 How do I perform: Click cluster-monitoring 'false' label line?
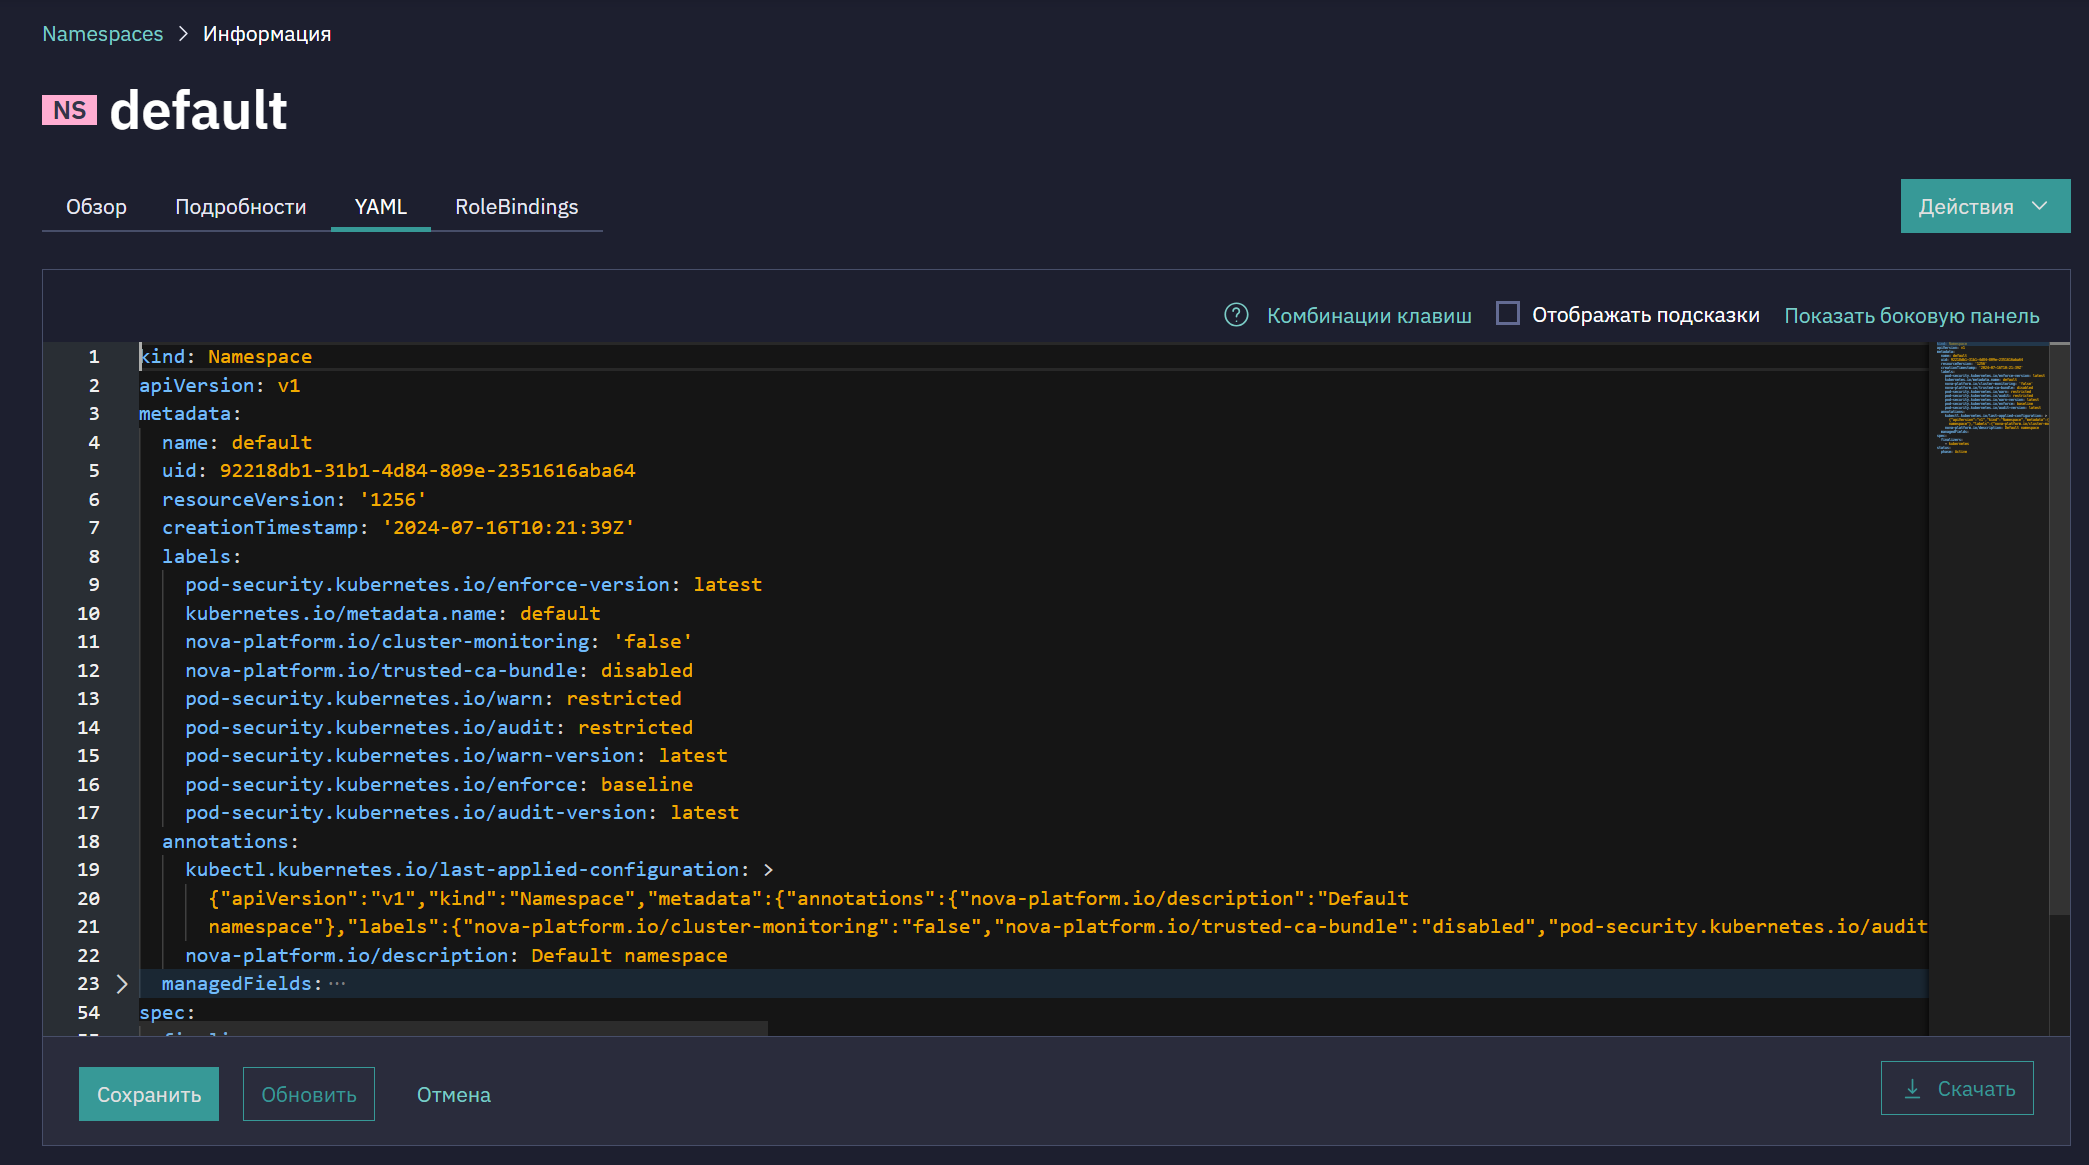coord(439,641)
